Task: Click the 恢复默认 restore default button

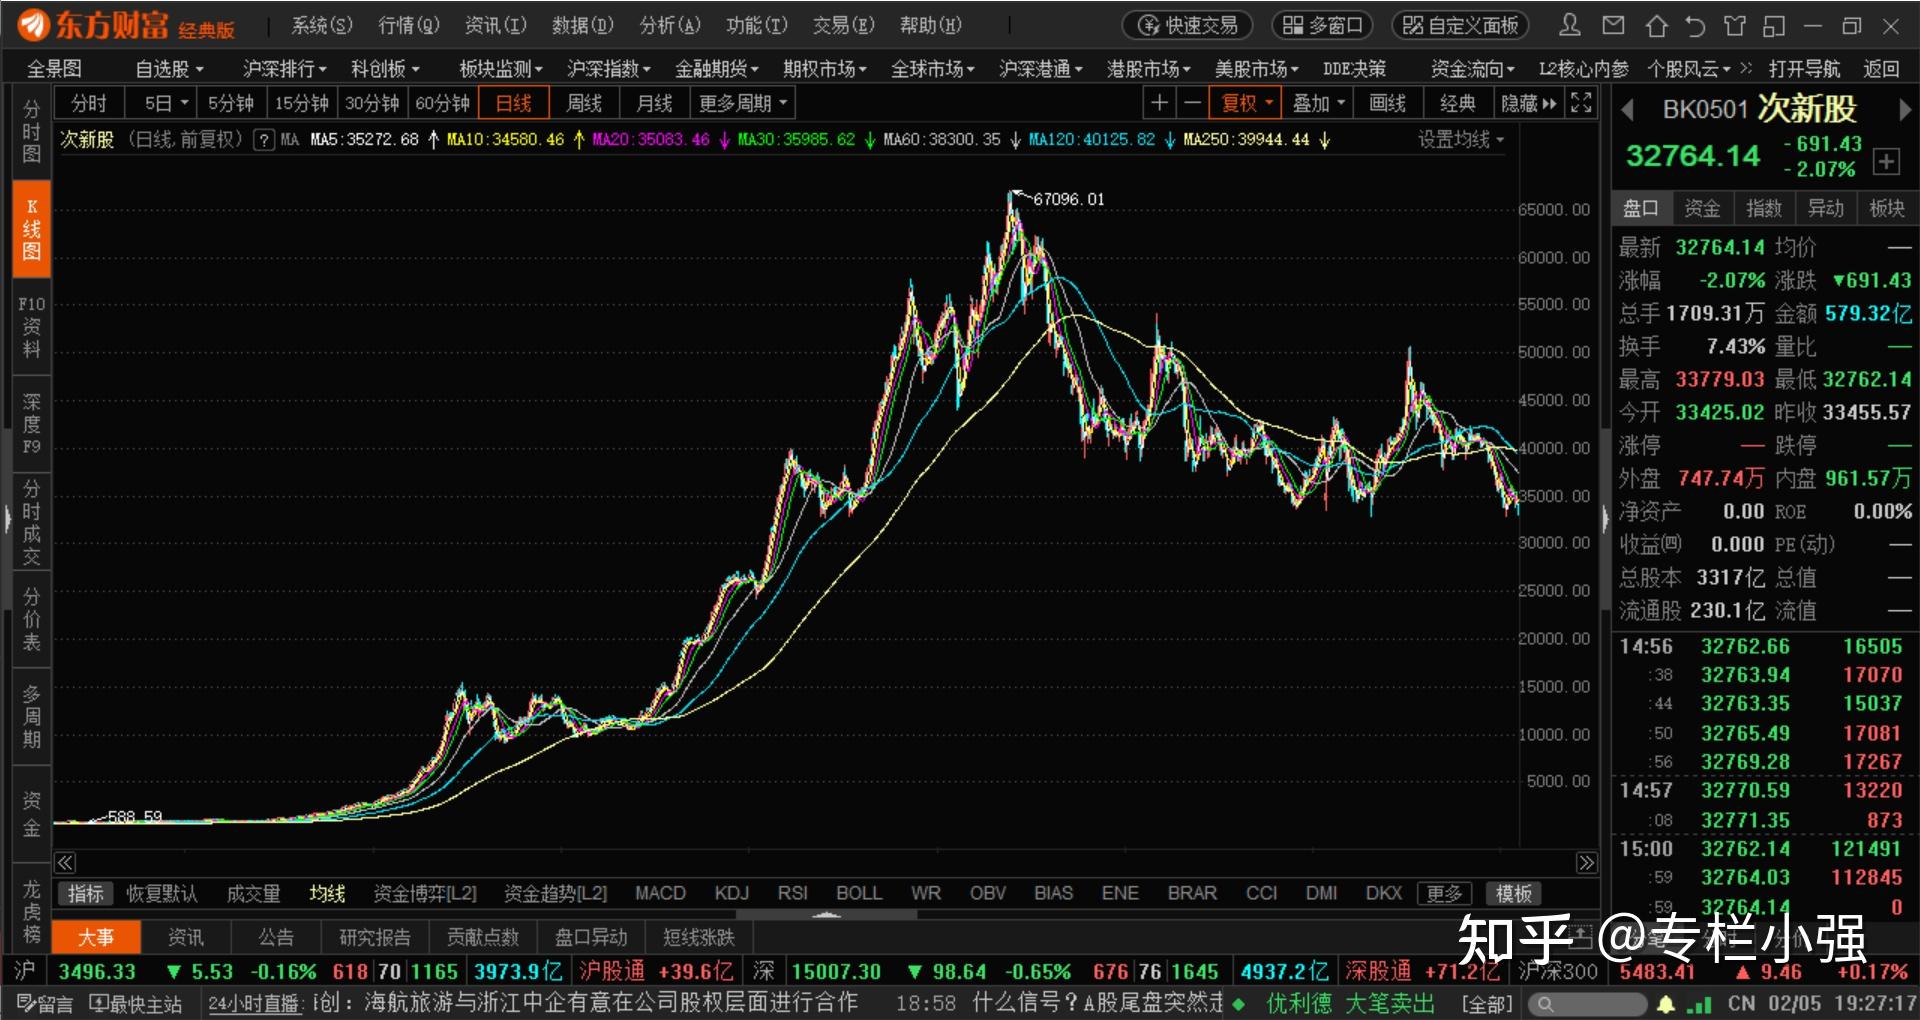Action: pos(162,893)
